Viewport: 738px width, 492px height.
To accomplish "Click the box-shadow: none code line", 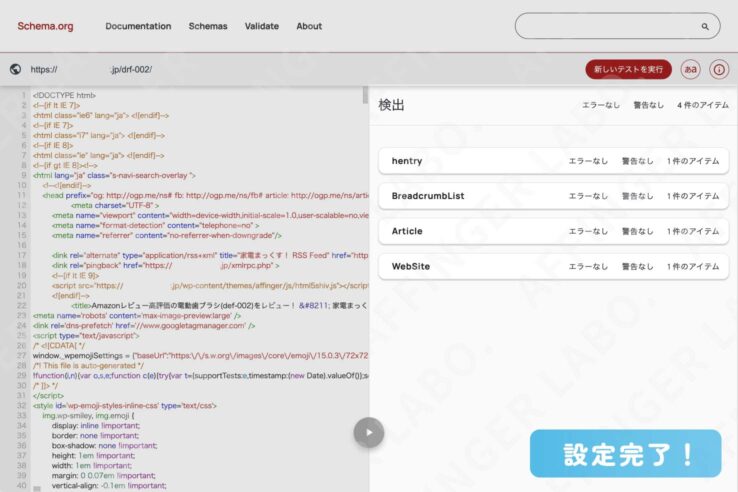I will [104, 445].
